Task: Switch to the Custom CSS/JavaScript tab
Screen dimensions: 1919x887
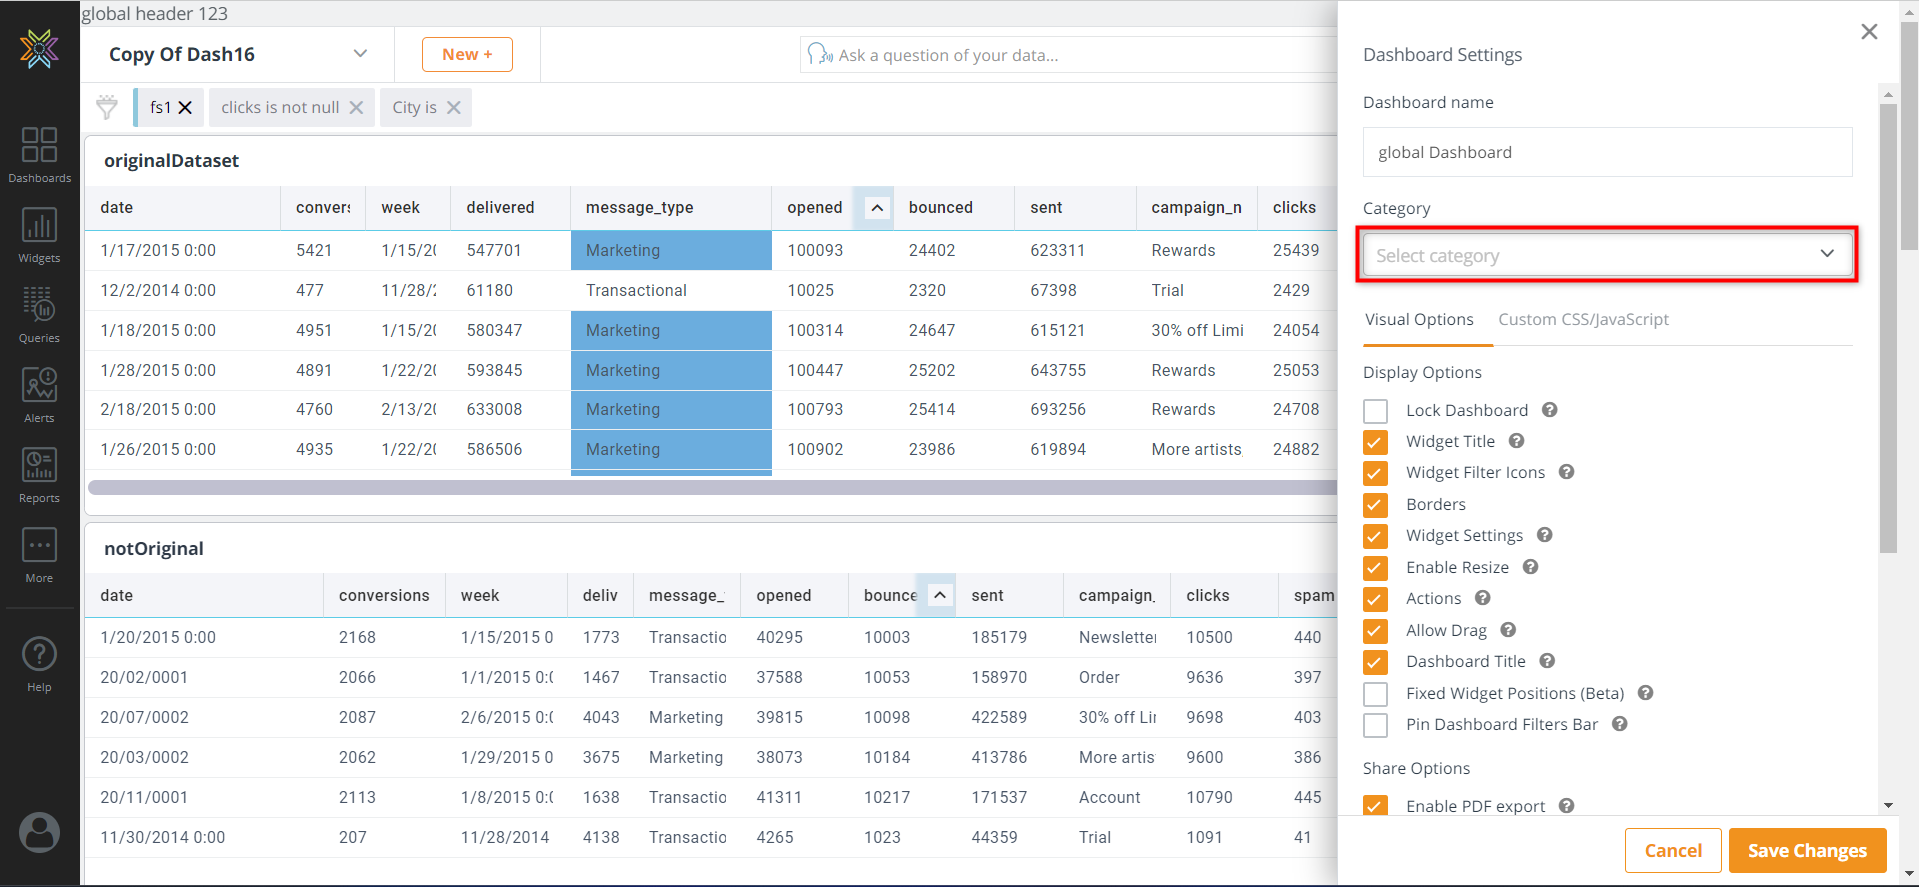Action: pos(1583,320)
